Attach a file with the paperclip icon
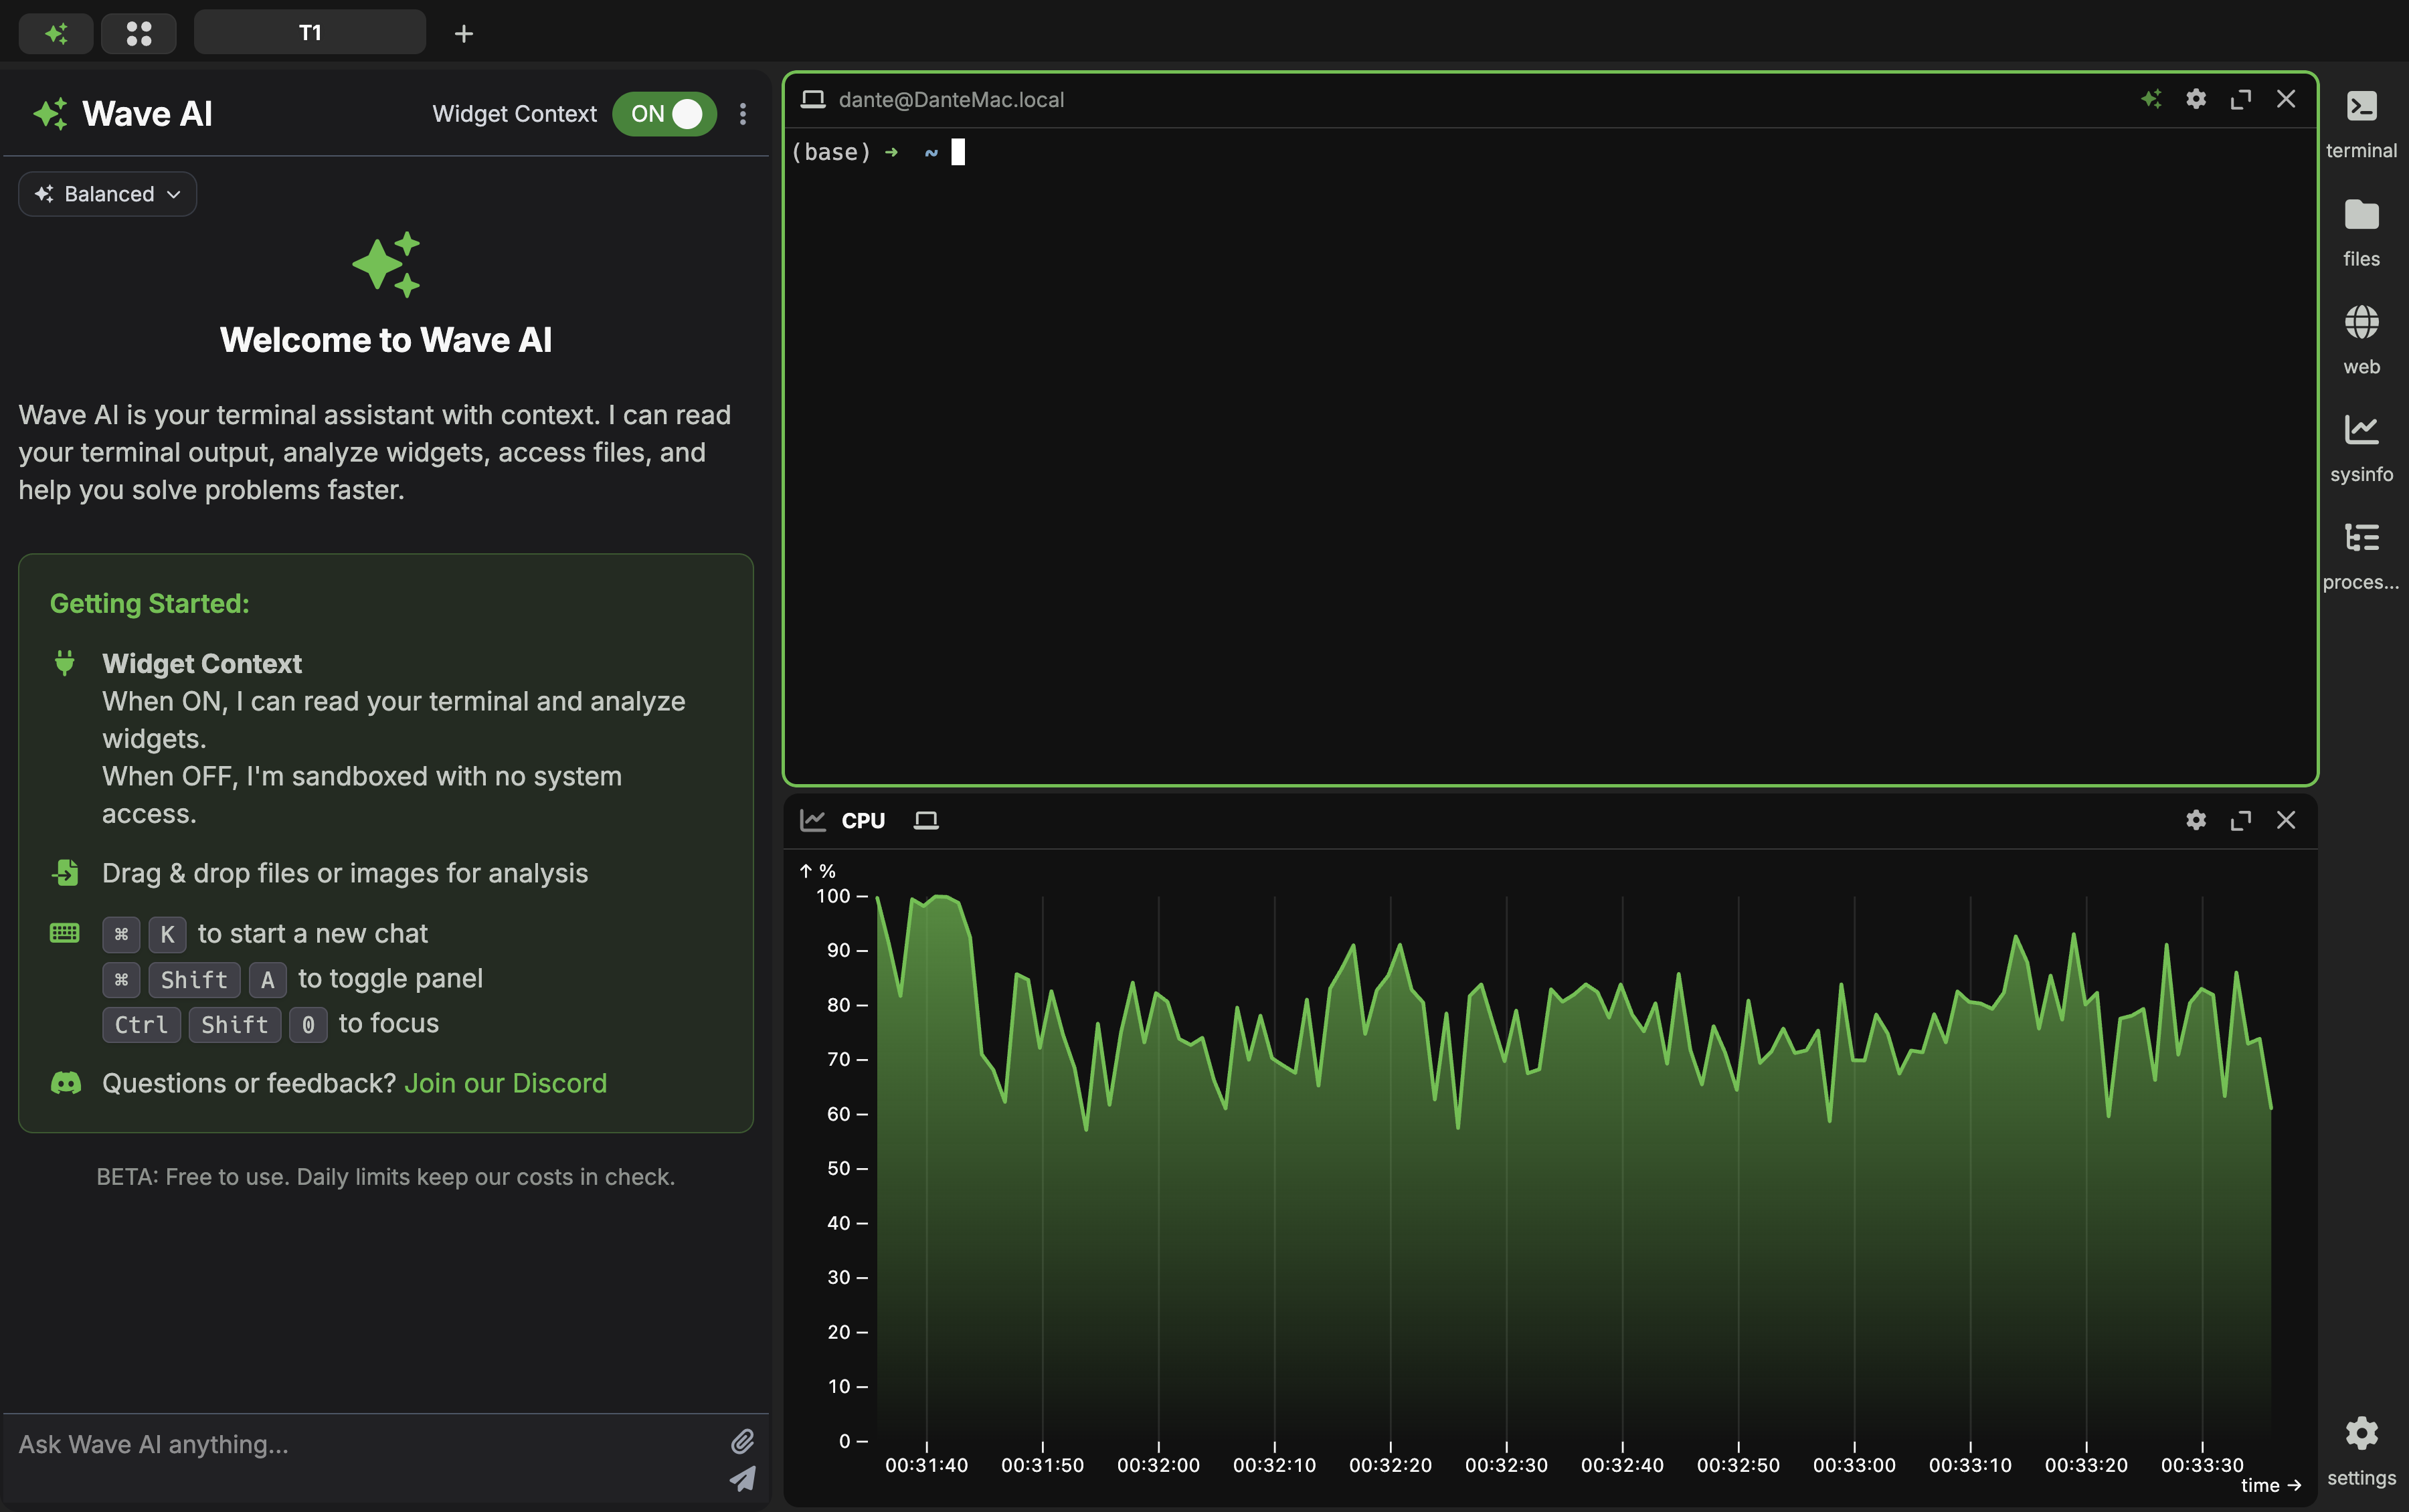 (x=742, y=1441)
